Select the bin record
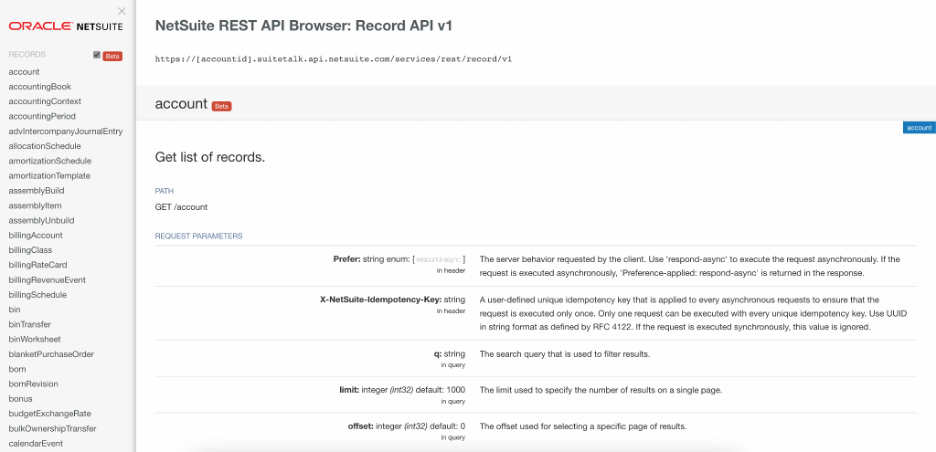Image resolution: width=936 pixels, height=452 pixels. pyautogui.click(x=14, y=310)
